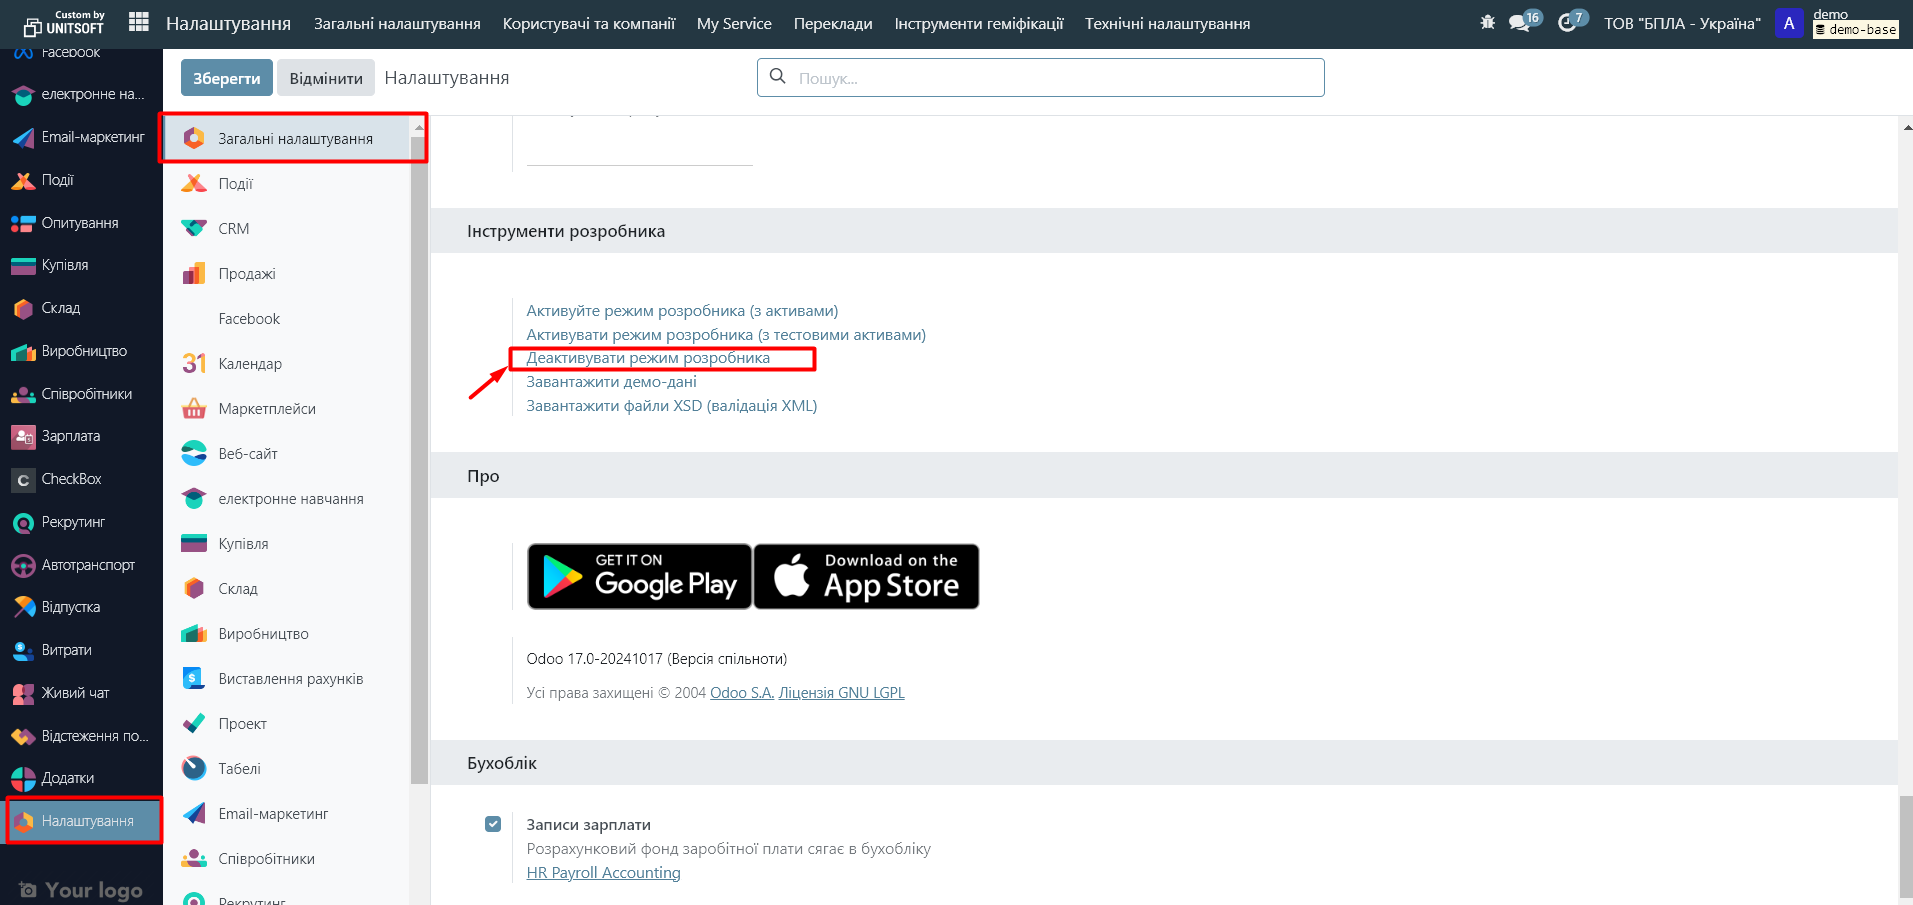1913x905 pixels.
Task: Expand the Користувачі та компанії menu
Action: (588, 23)
